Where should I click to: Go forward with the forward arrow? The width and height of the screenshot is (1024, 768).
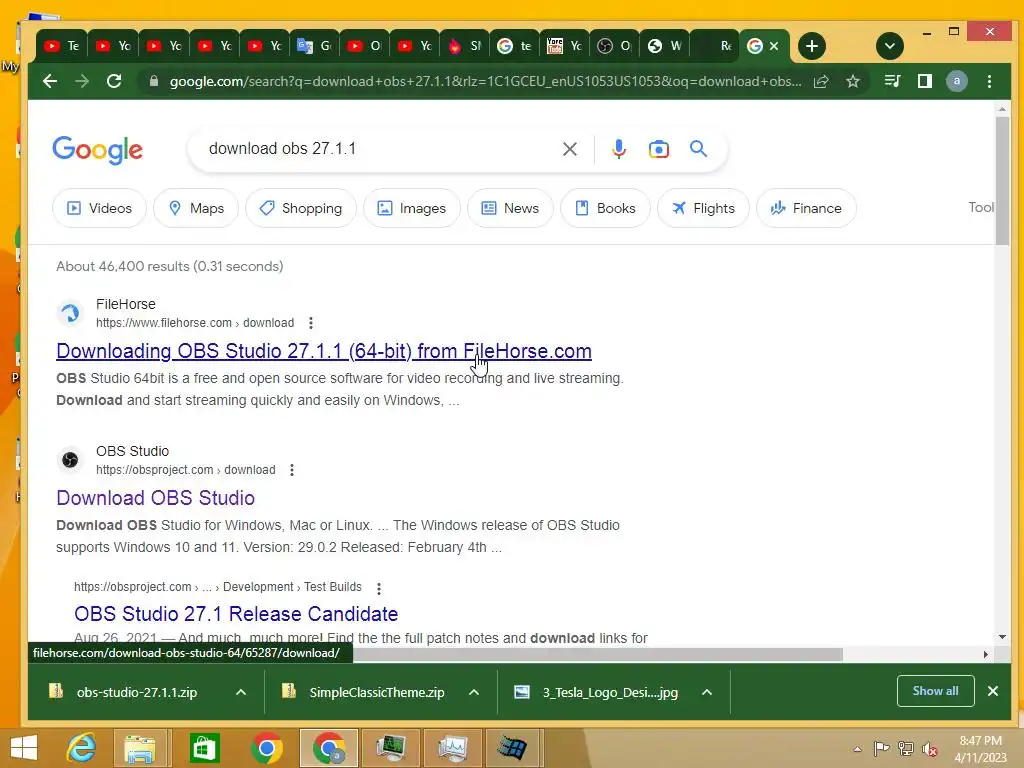(82, 81)
